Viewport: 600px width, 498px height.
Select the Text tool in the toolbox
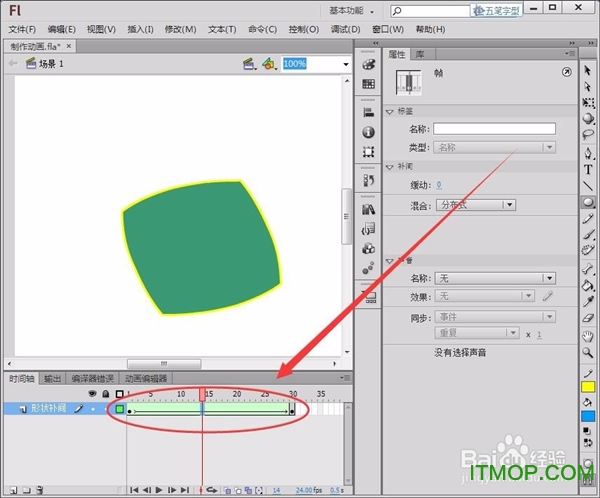[588, 169]
